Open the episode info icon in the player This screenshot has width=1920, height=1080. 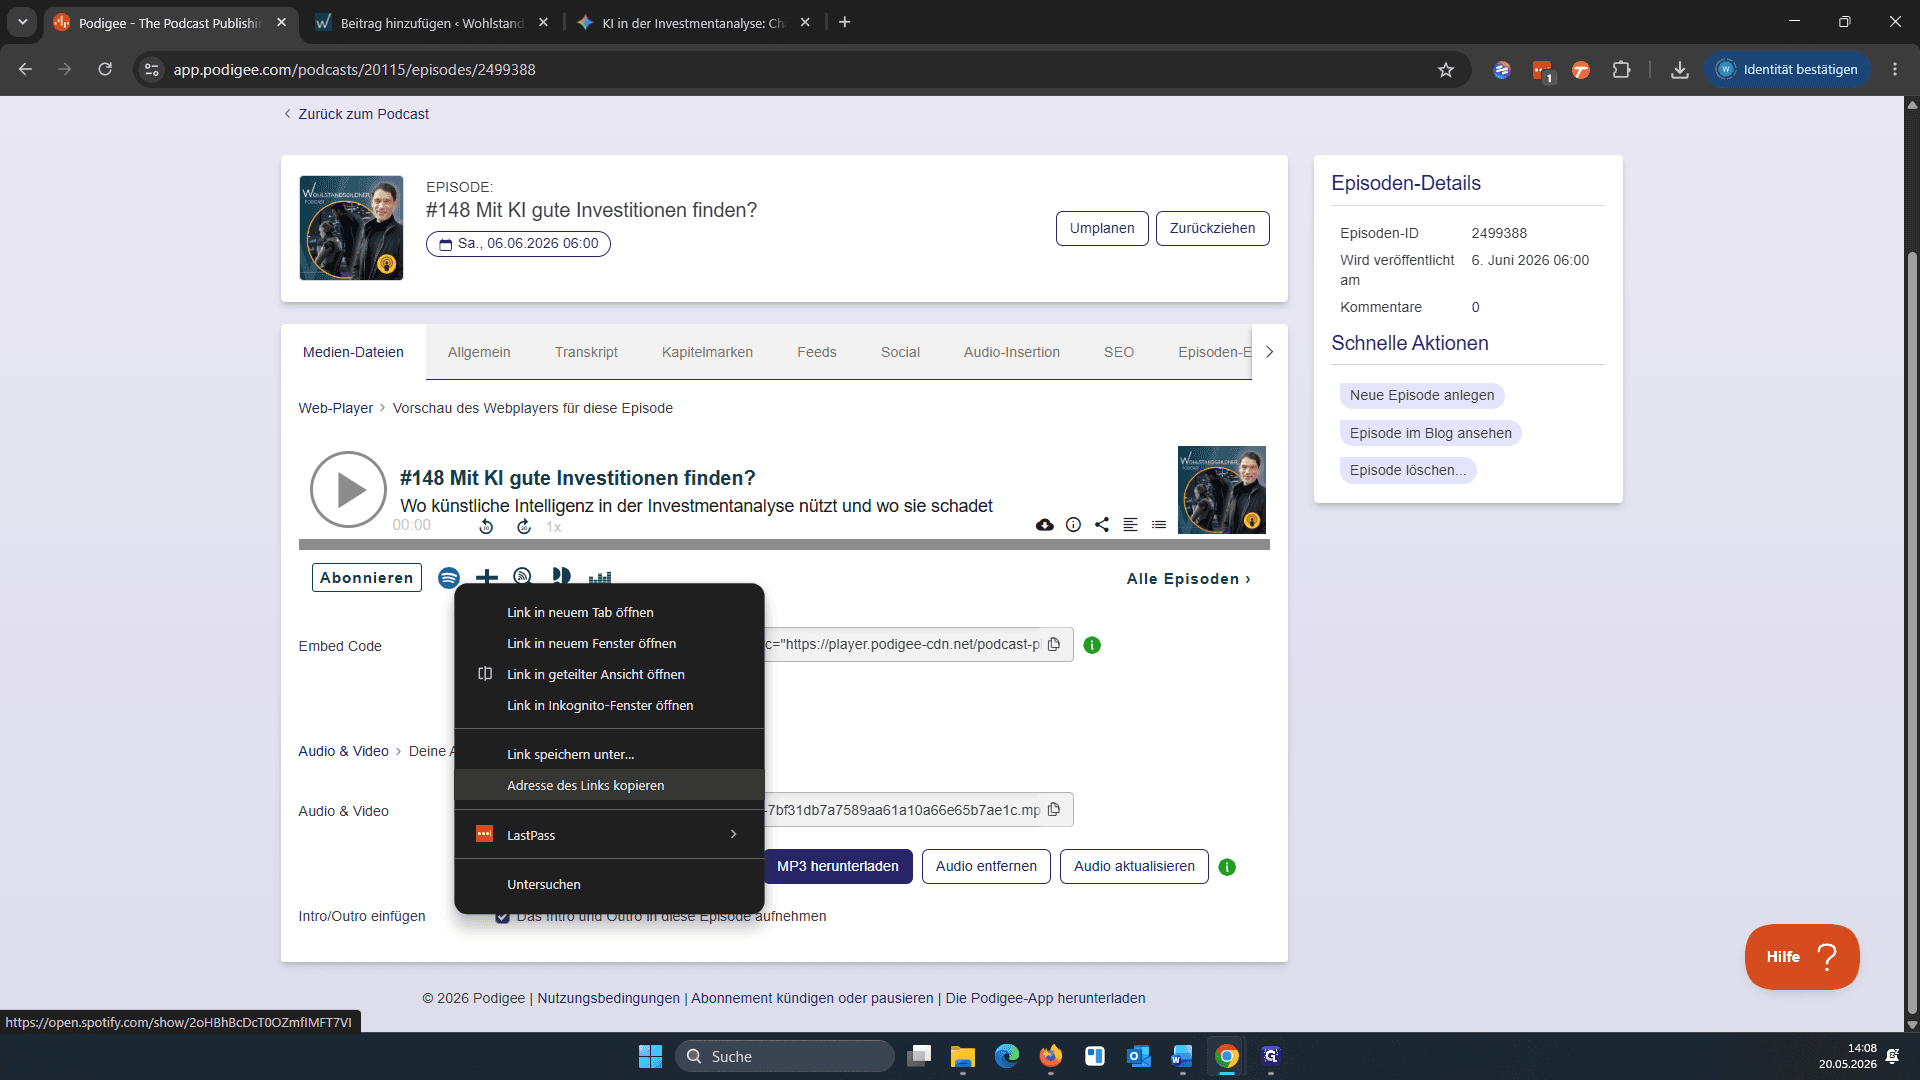click(1073, 525)
